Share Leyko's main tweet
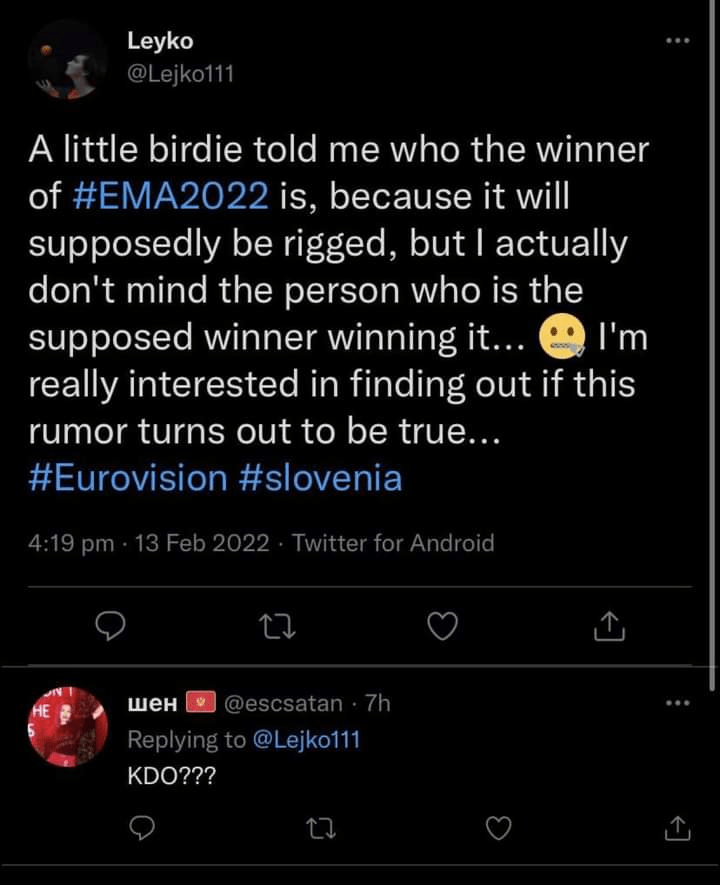720x885 pixels. (608, 625)
